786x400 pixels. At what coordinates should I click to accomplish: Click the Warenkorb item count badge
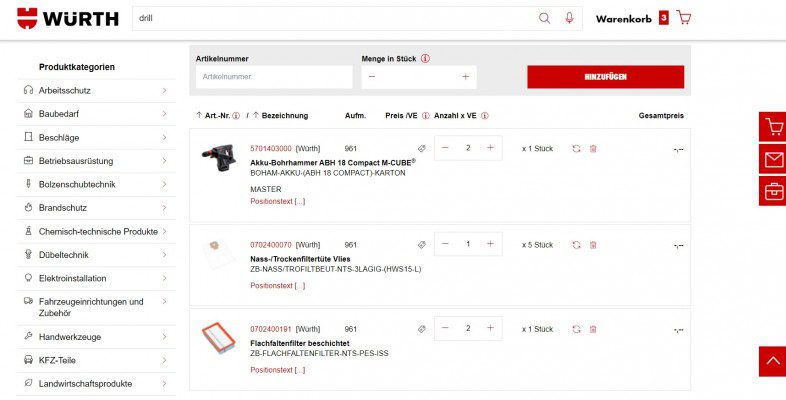(664, 18)
